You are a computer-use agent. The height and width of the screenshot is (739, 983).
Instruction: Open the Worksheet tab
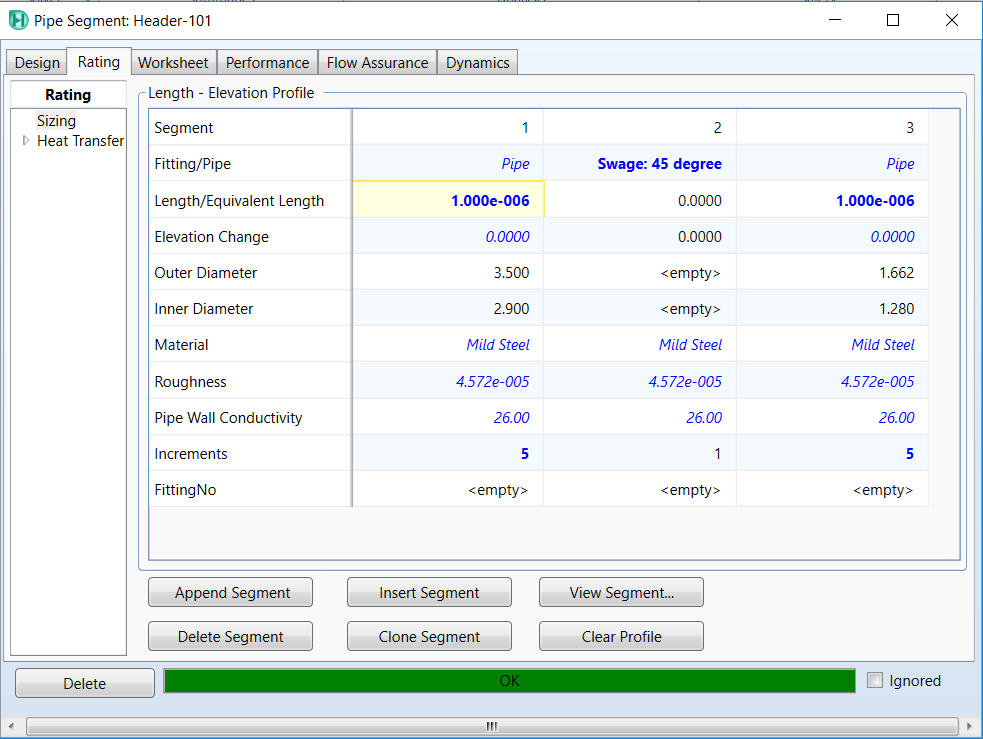pos(173,63)
